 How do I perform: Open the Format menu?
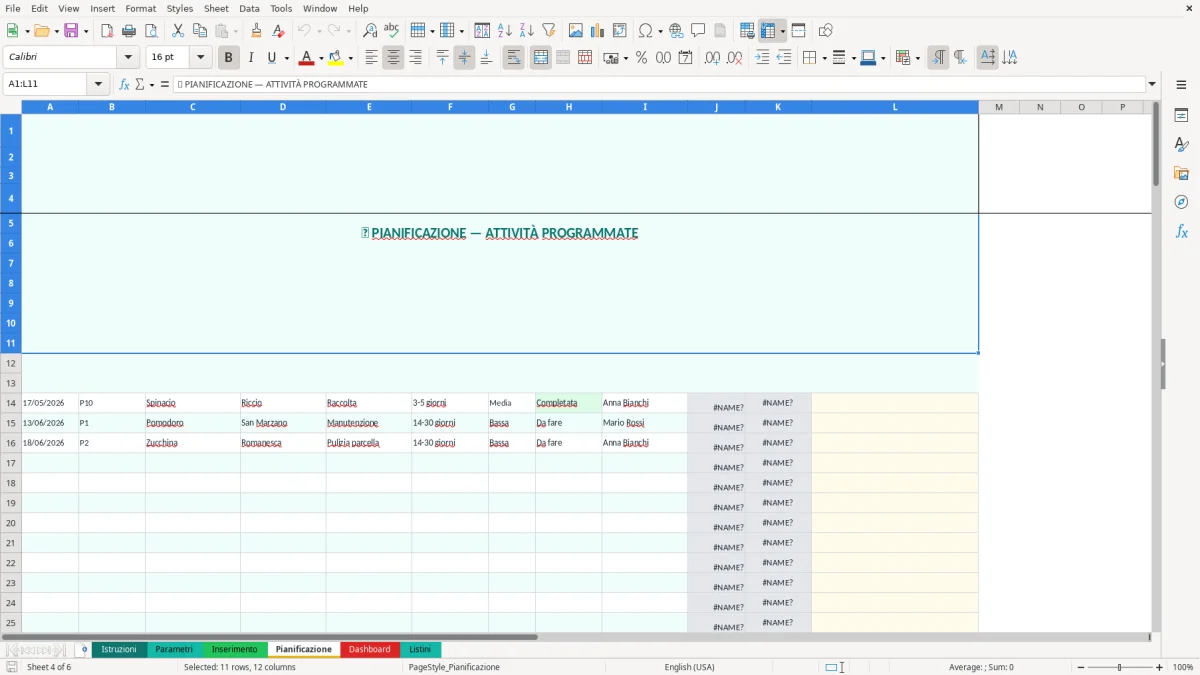pyautogui.click(x=141, y=8)
